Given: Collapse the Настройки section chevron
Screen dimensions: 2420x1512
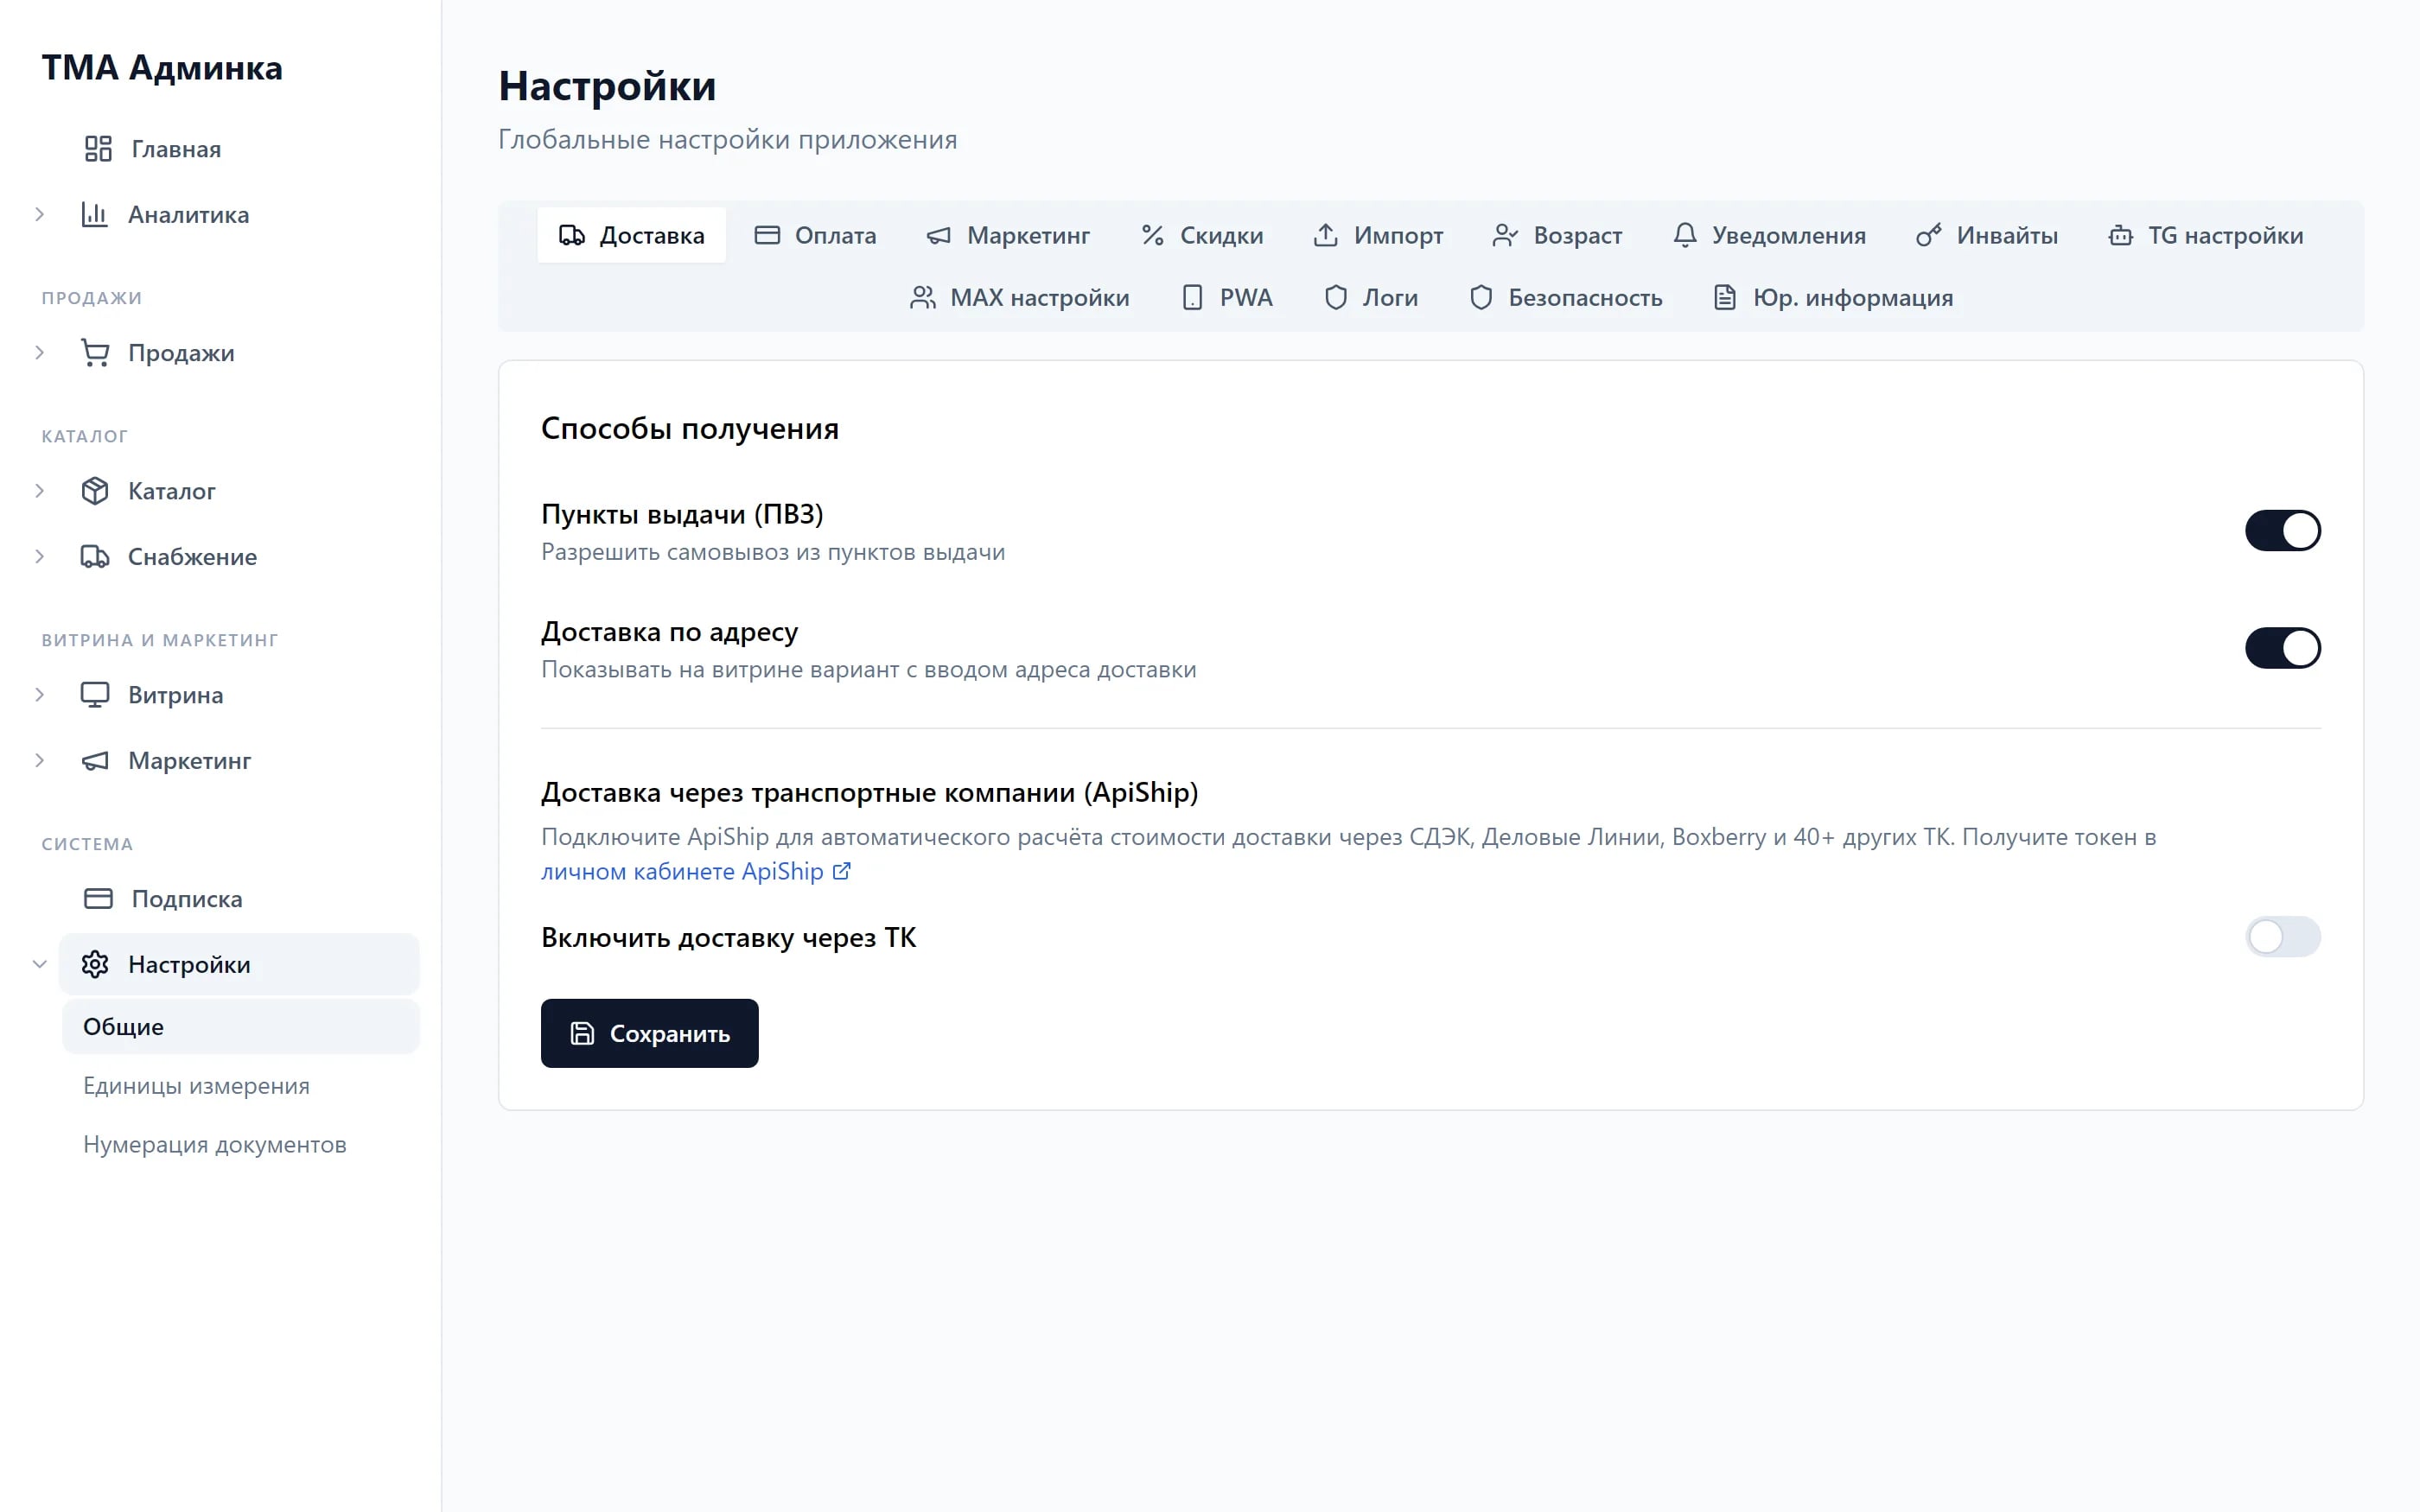Looking at the screenshot, I should point(40,965).
